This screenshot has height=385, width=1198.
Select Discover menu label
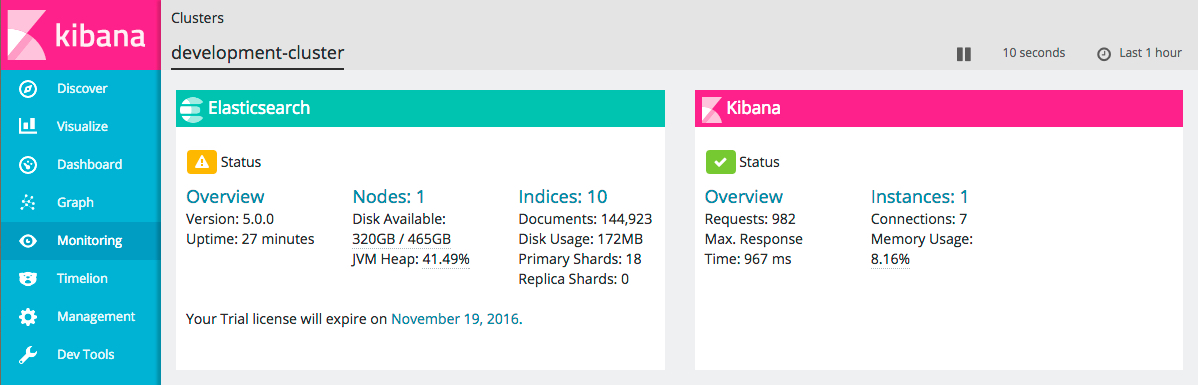click(x=83, y=89)
